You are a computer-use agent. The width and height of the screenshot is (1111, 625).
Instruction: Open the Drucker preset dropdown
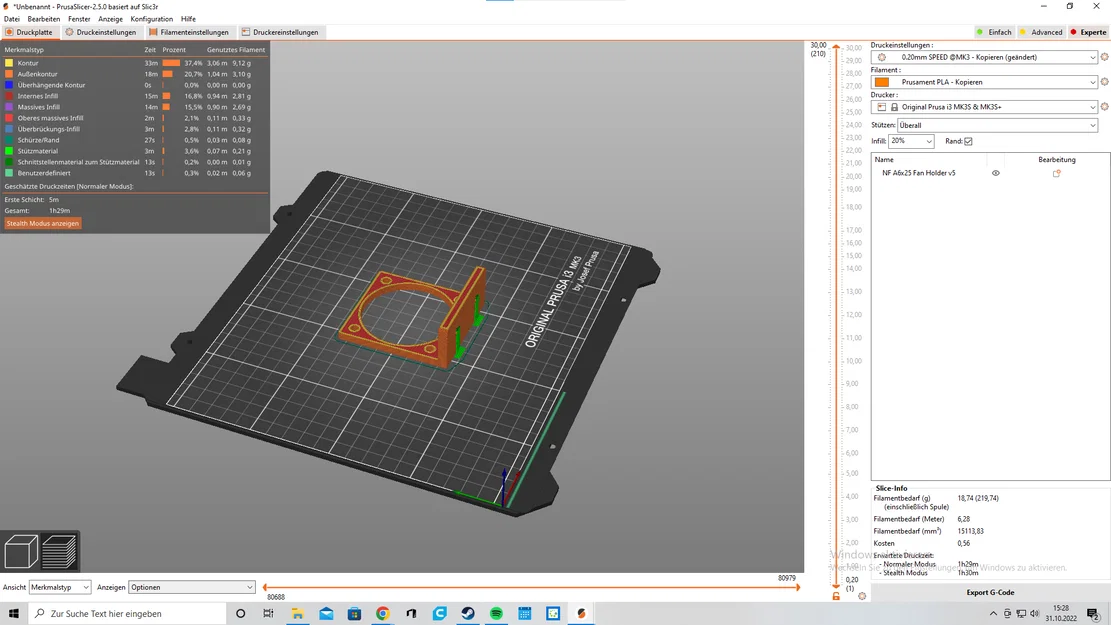click(984, 107)
